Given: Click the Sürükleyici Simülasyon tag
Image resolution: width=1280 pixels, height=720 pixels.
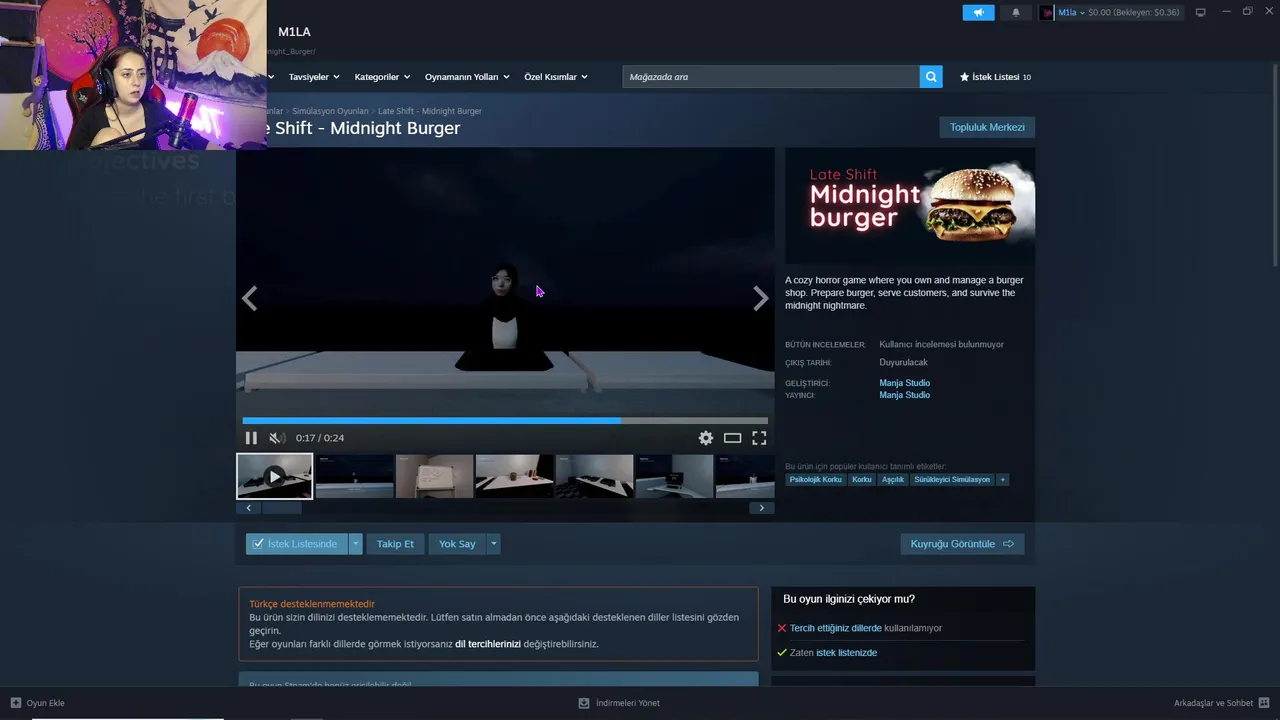Looking at the screenshot, I should point(951,480).
